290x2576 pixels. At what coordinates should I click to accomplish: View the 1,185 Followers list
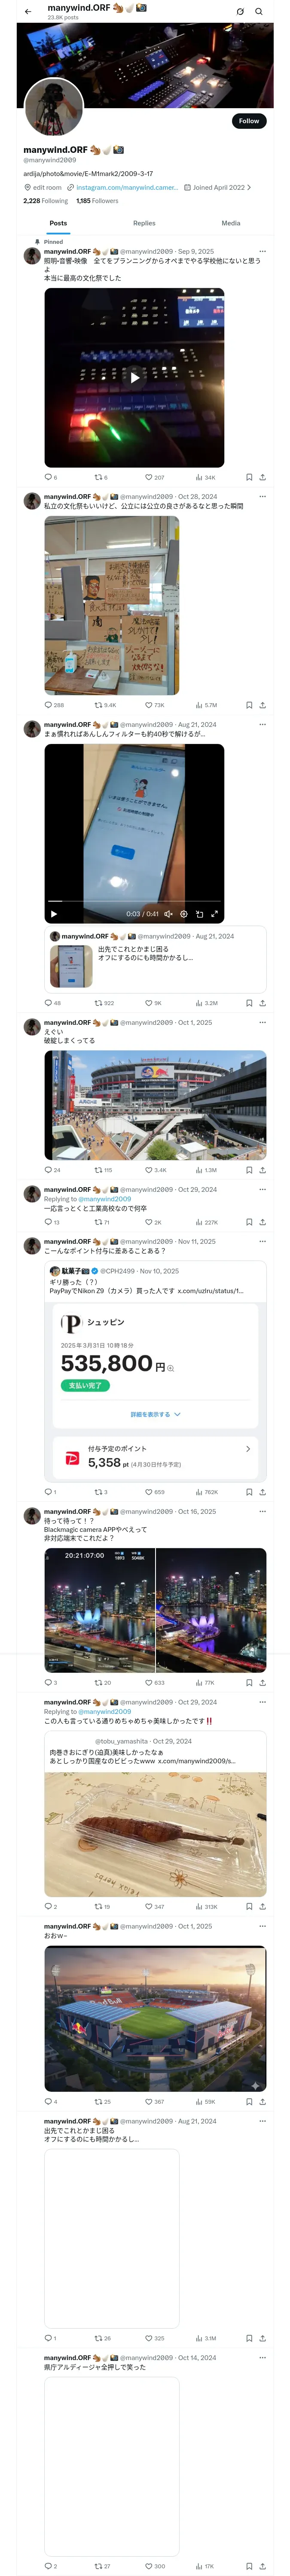[97, 201]
